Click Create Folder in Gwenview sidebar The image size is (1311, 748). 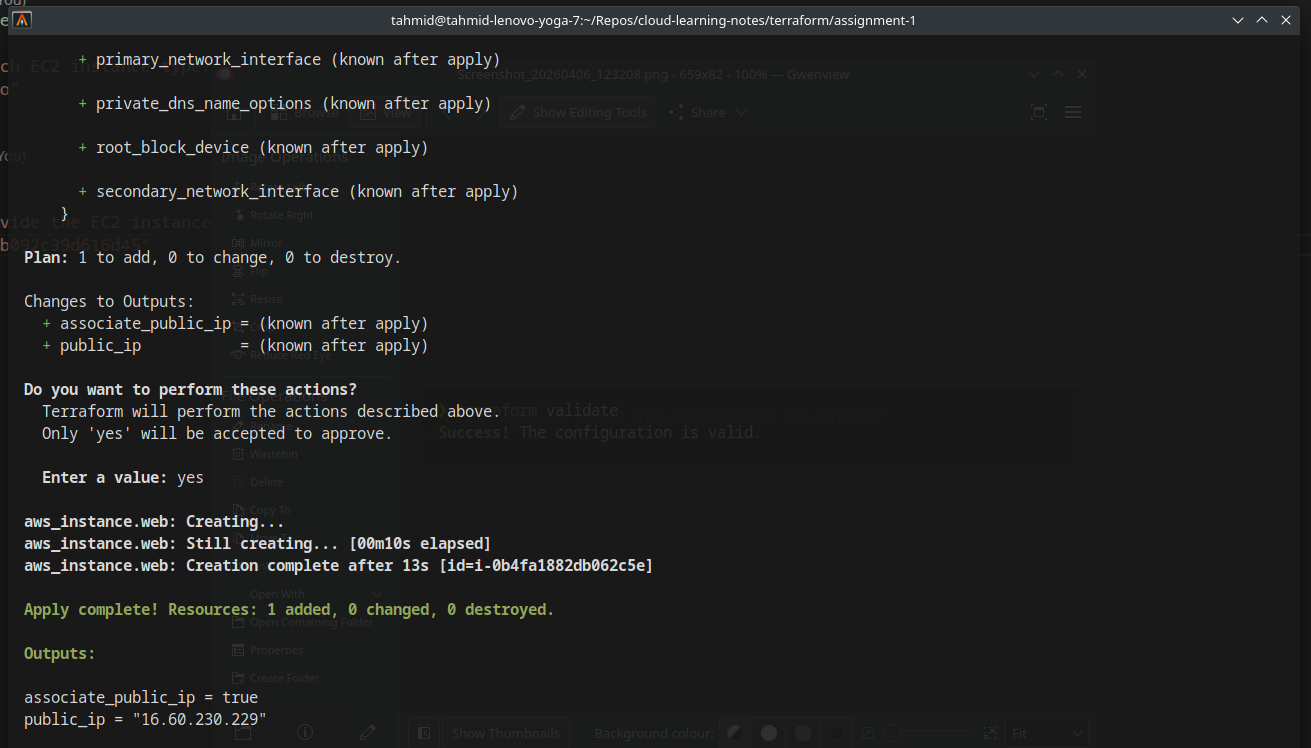point(275,678)
